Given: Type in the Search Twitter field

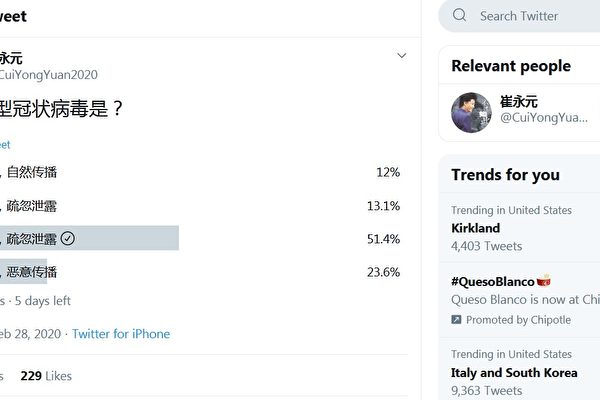Looking at the screenshot, I should point(530,16).
